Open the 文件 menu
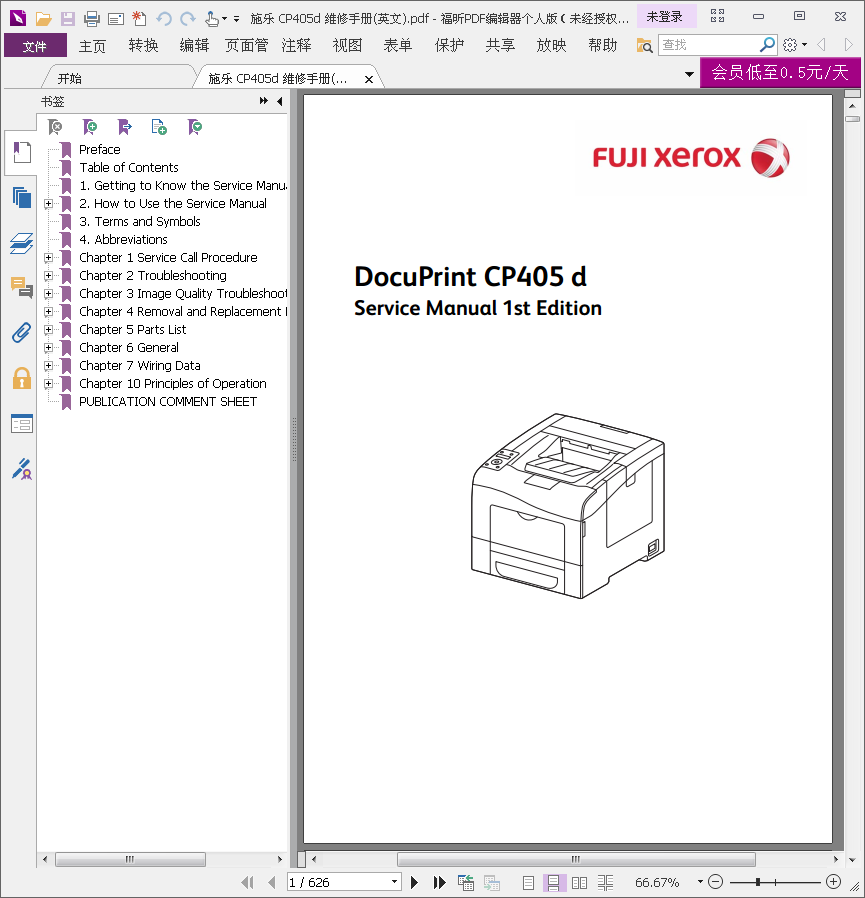The image size is (865, 898). coord(35,45)
